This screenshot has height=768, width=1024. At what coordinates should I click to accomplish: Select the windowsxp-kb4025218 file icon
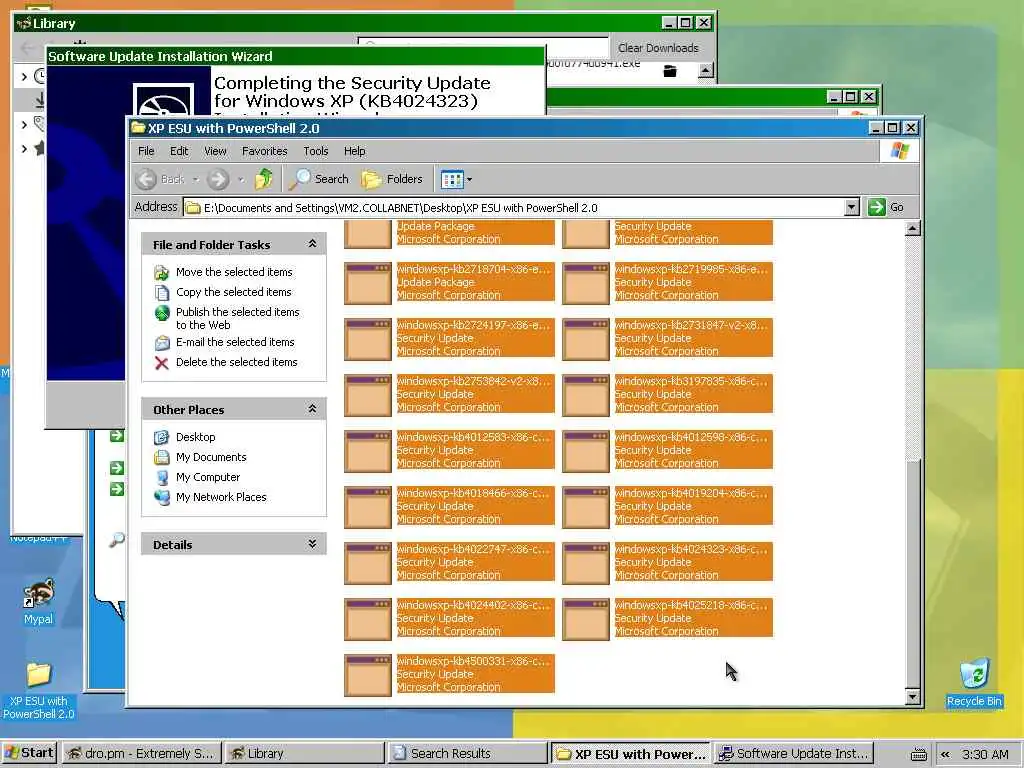[586, 620]
